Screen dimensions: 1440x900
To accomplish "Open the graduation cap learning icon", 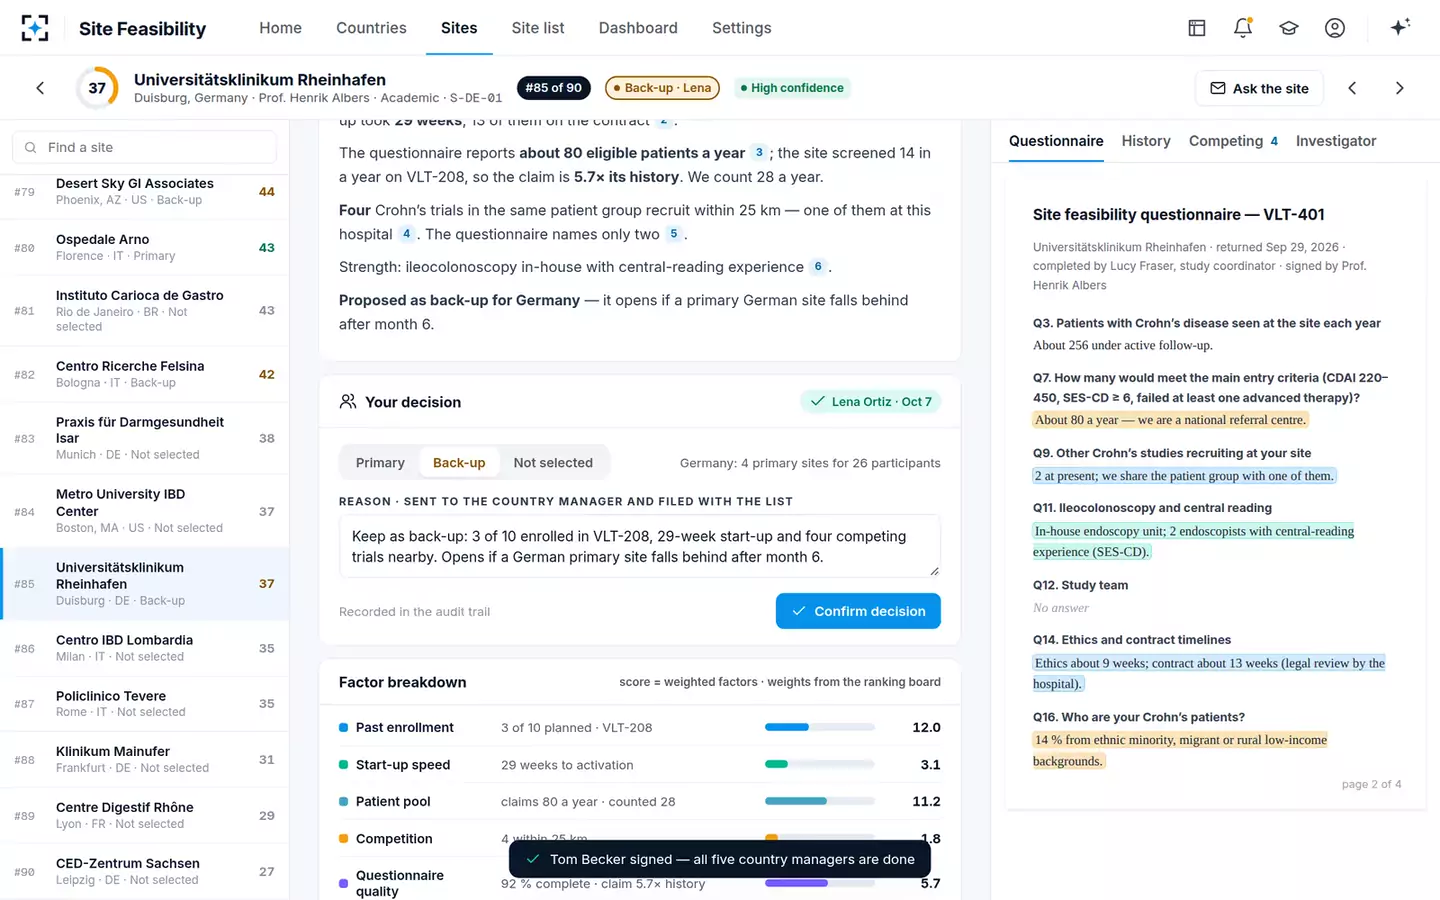I will (1289, 28).
